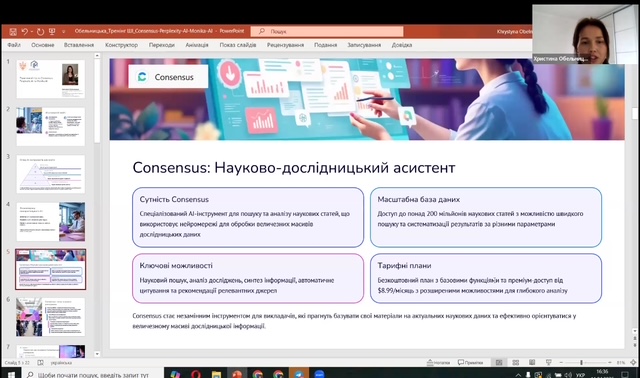
Task: Start slideshow from beginning via quick access icon
Action: (52, 31)
